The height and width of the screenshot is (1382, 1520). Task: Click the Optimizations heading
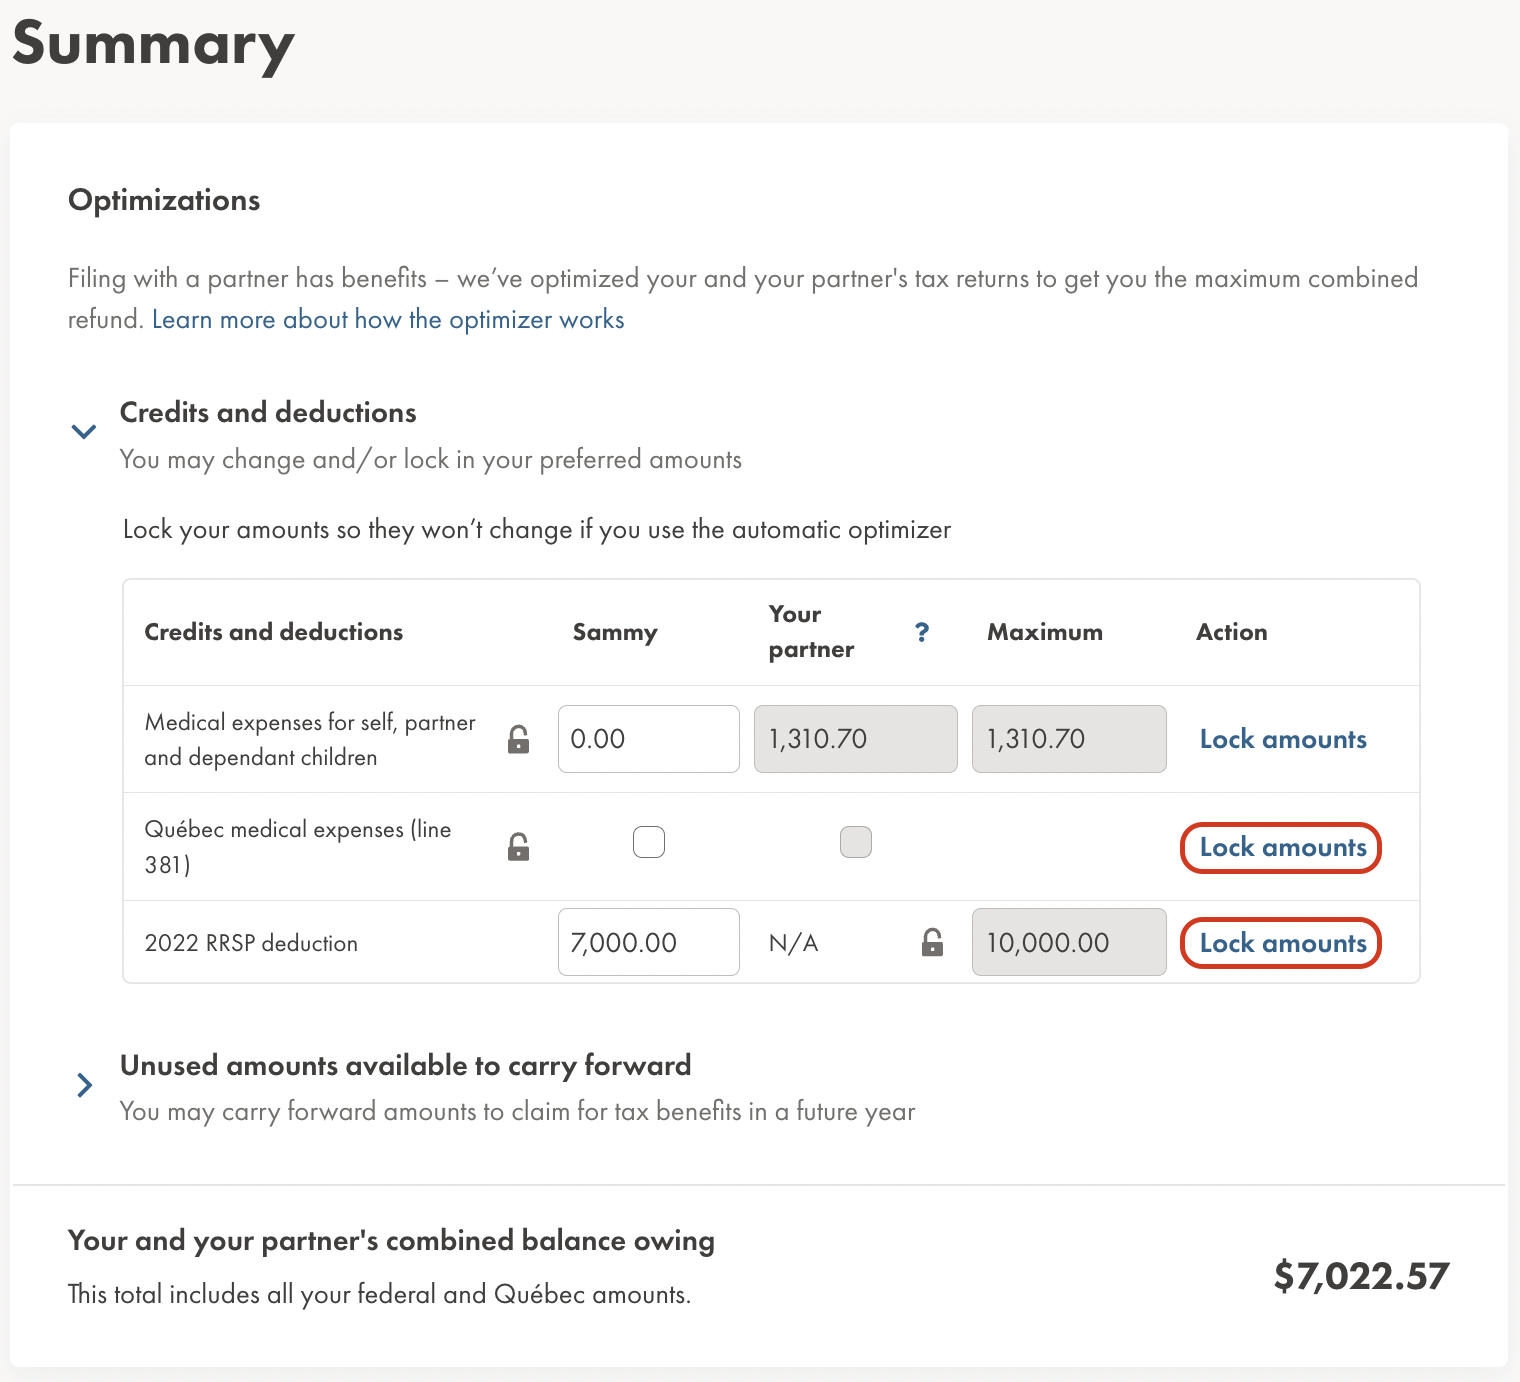[x=164, y=200]
